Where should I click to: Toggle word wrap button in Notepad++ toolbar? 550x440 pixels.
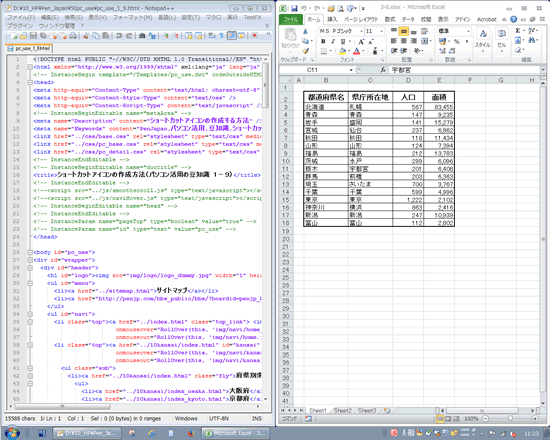212,35
